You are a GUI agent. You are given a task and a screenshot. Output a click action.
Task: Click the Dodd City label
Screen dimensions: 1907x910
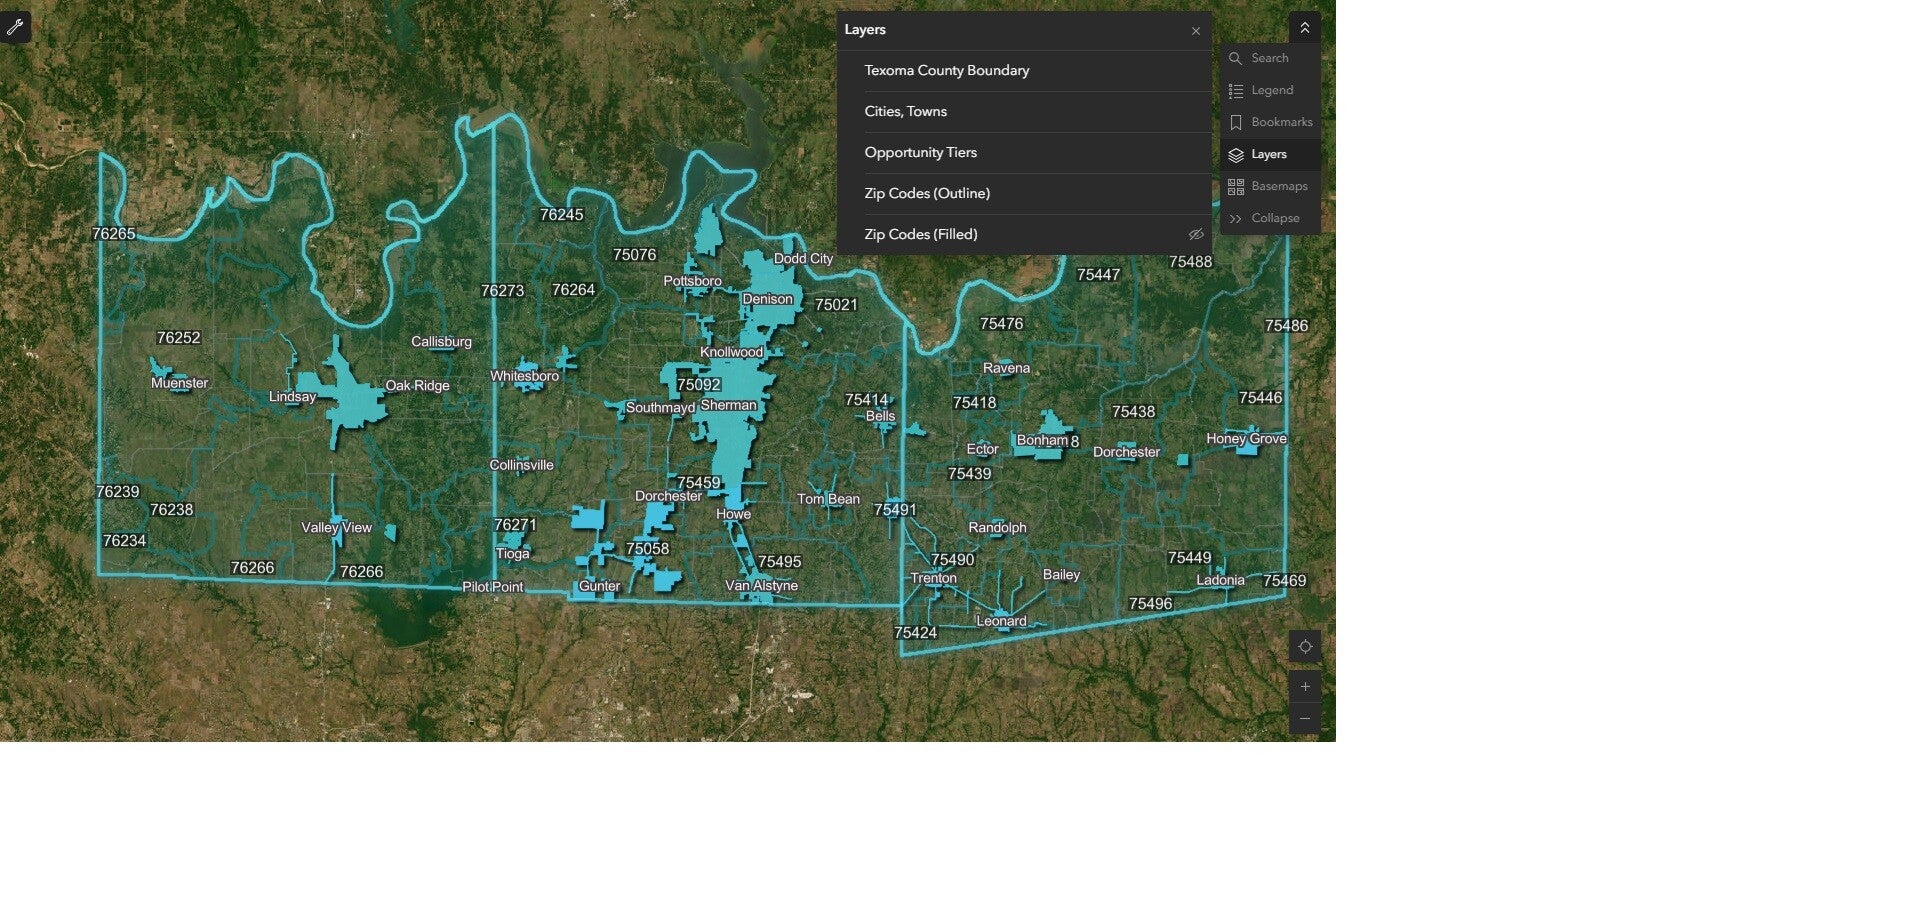(x=803, y=259)
